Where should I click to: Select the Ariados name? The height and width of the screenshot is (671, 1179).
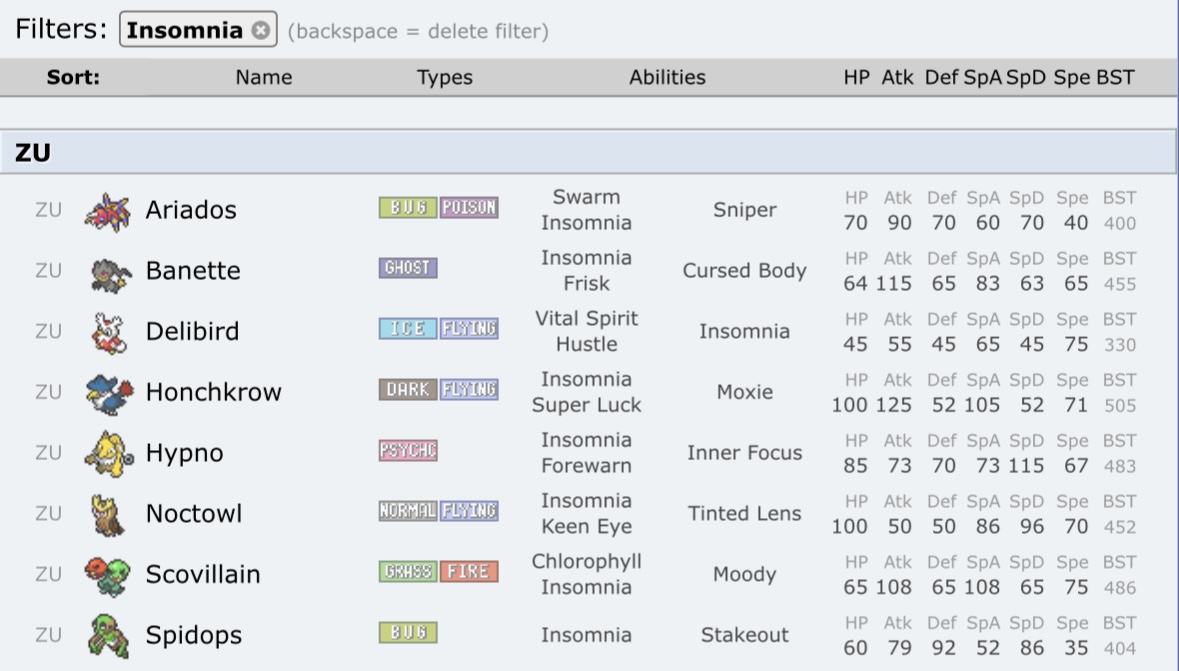click(x=191, y=210)
